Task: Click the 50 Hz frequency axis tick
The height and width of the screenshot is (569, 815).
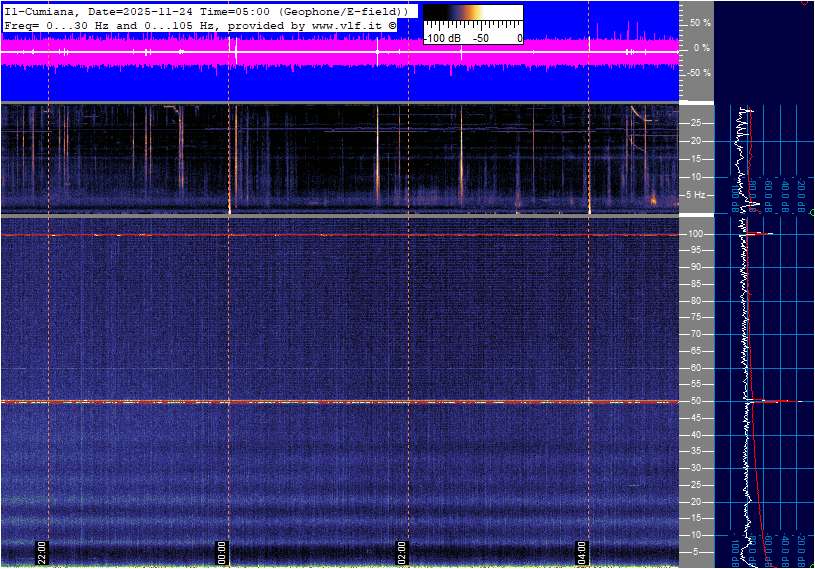Action: coord(697,401)
